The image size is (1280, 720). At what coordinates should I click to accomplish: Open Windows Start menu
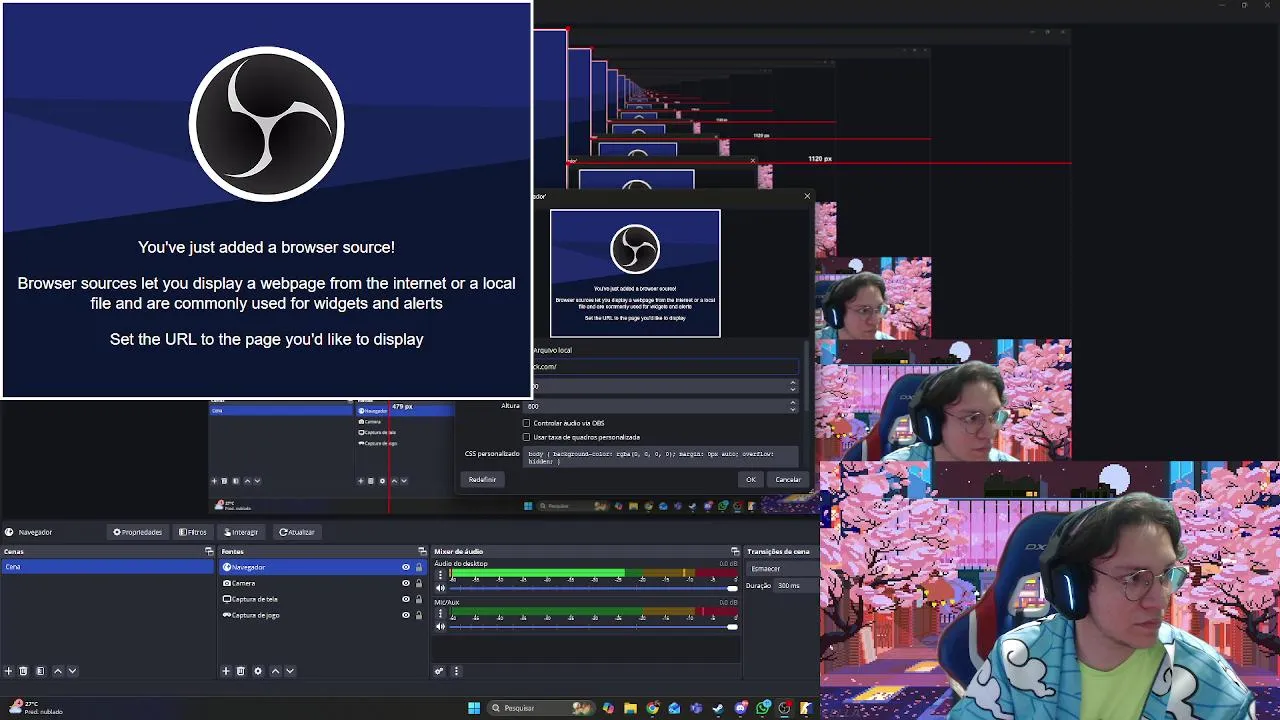pyautogui.click(x=474, y=708)
